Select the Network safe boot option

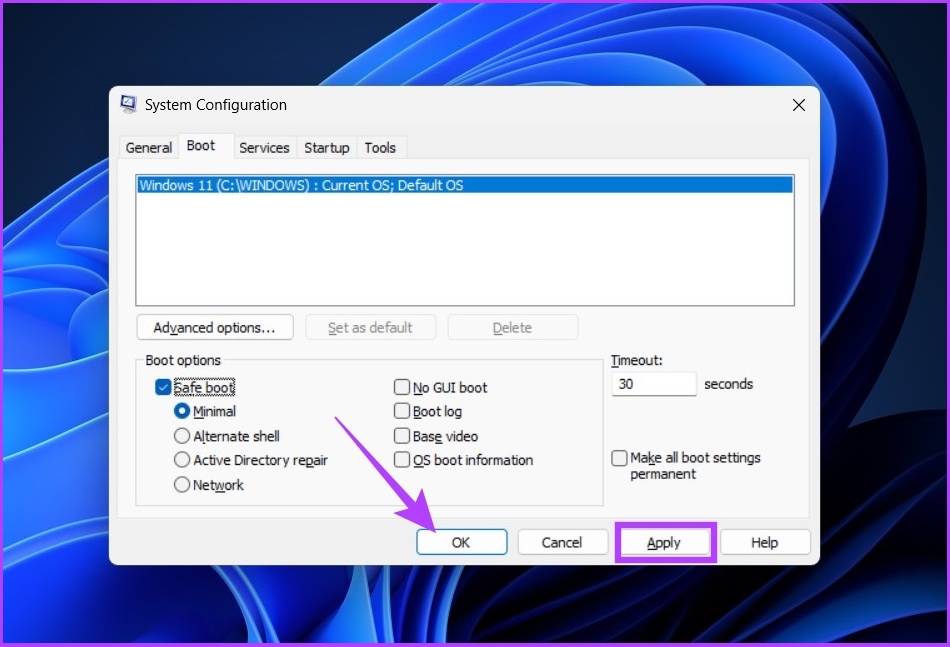[x=182, y=485]
